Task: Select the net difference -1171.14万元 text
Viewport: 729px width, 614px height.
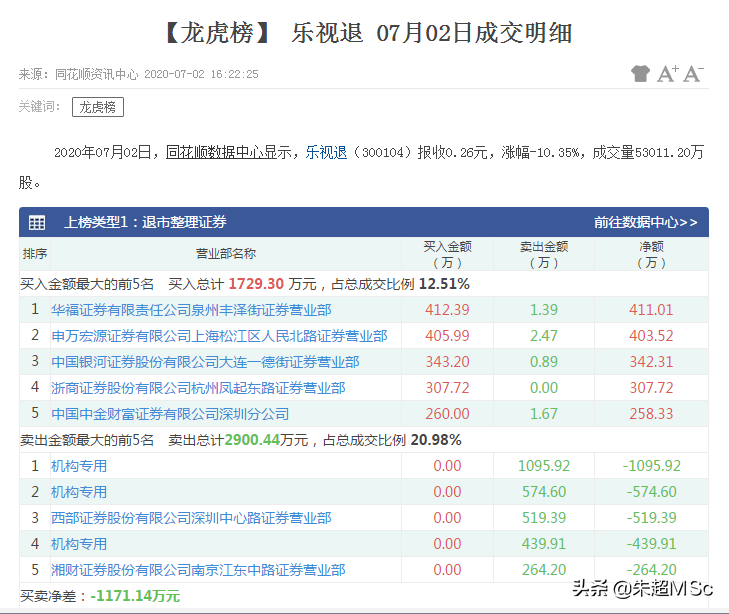Action: pos(135,596)
